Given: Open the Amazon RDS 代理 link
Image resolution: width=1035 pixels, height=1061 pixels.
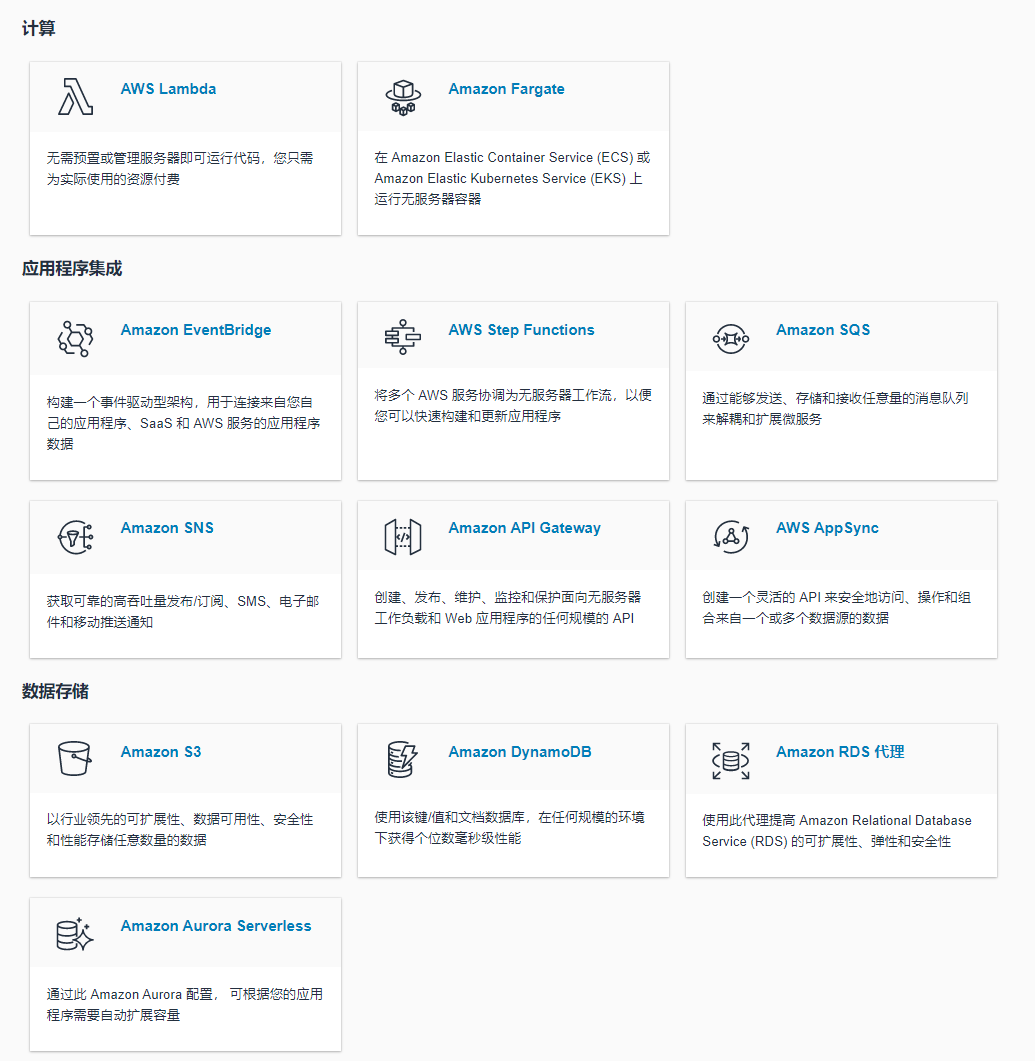Looking at the screenshot, I should pos(840,752).
